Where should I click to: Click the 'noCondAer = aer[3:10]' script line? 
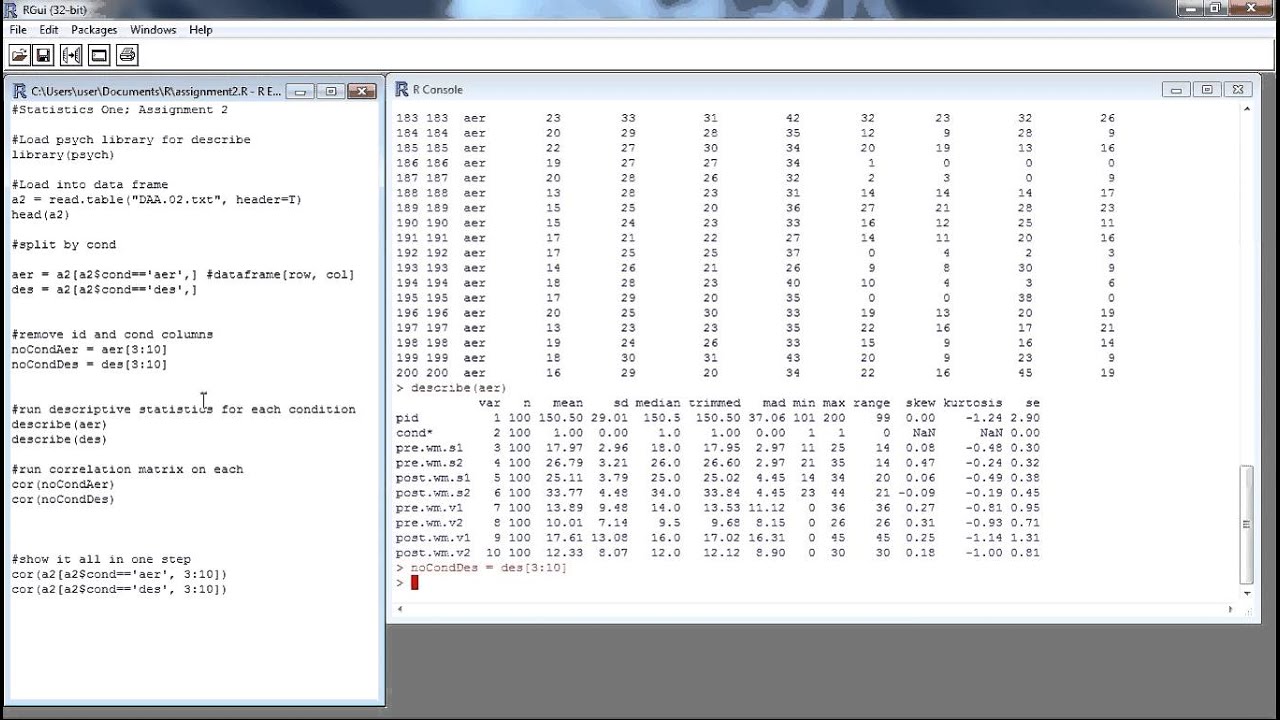coord(89,350)
